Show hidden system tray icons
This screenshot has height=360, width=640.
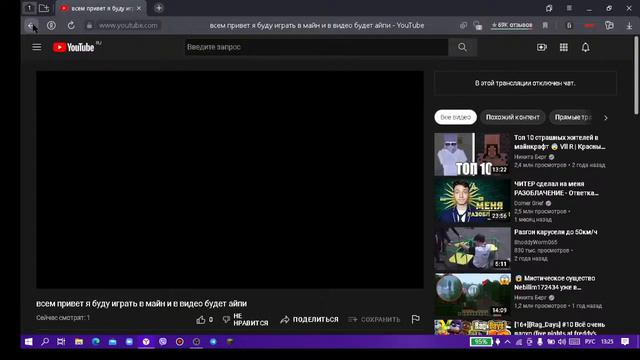[507, 342]
